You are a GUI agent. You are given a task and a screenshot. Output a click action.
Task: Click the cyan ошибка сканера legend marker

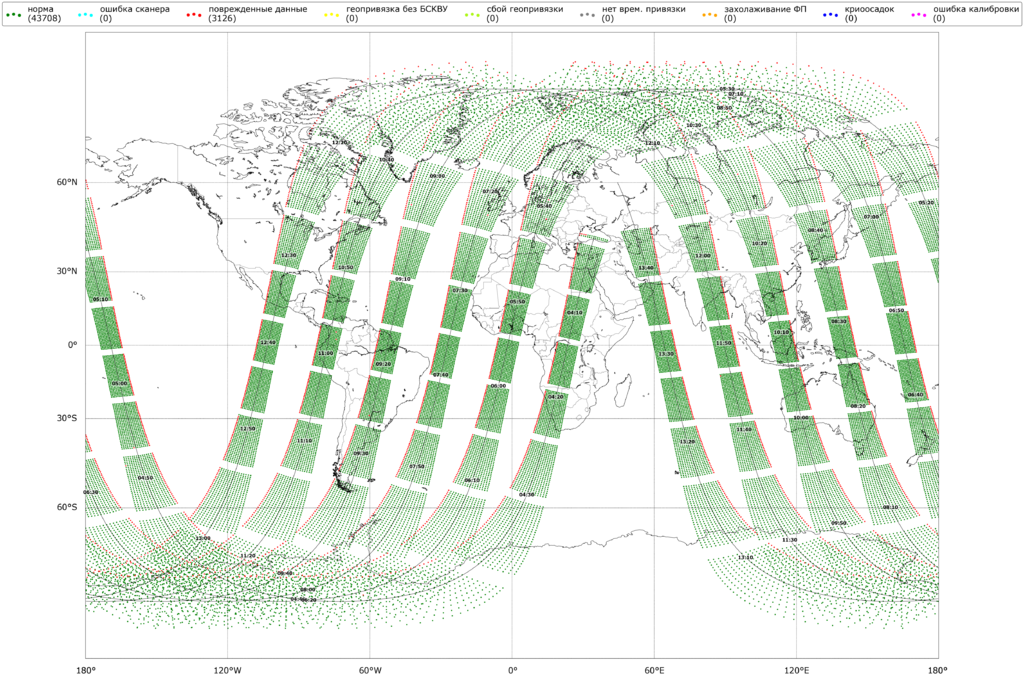point(85,15)
